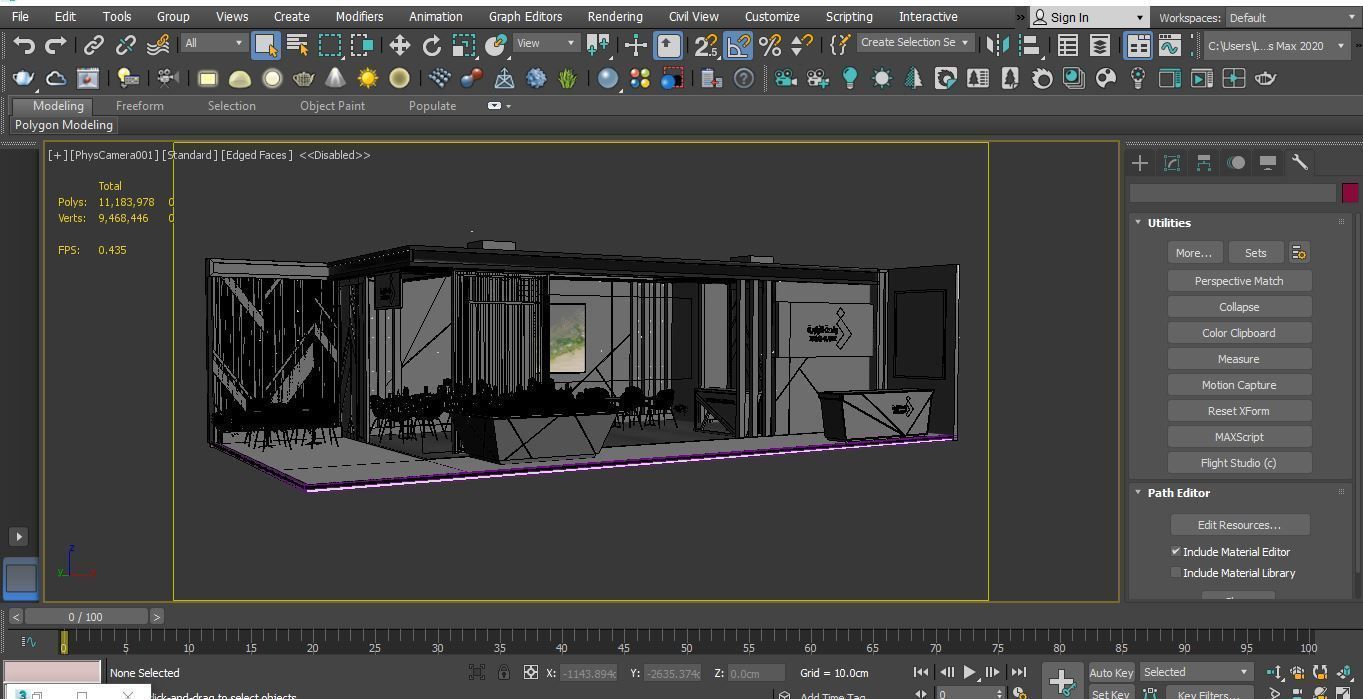This screenshot has height=699, width=1363.
Task: Open the Utilities wrench panel tab
Action: (x=1300, y=163)
